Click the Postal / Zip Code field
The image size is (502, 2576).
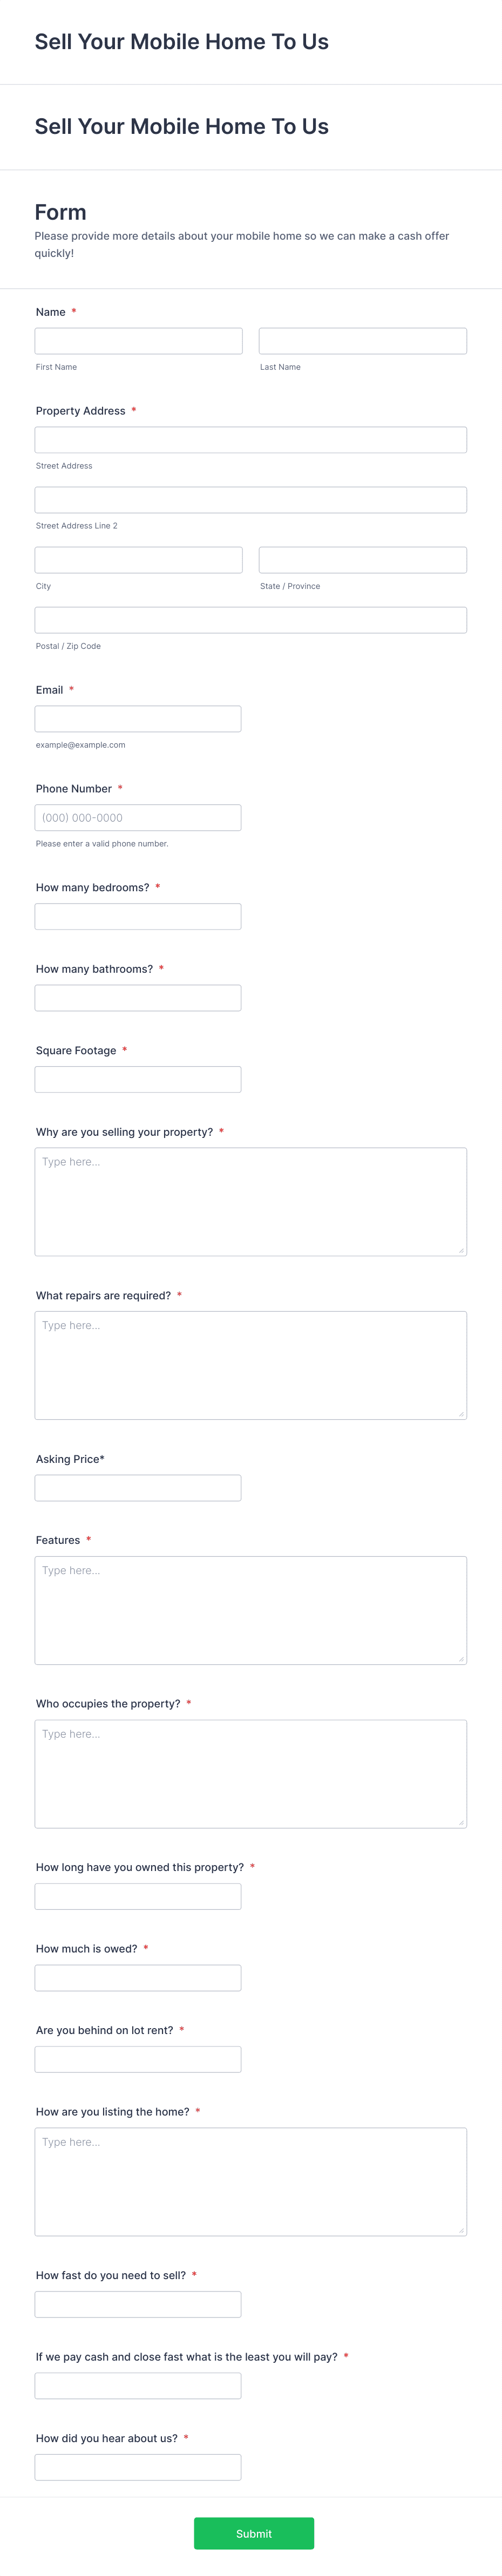[x=251, y=620]
